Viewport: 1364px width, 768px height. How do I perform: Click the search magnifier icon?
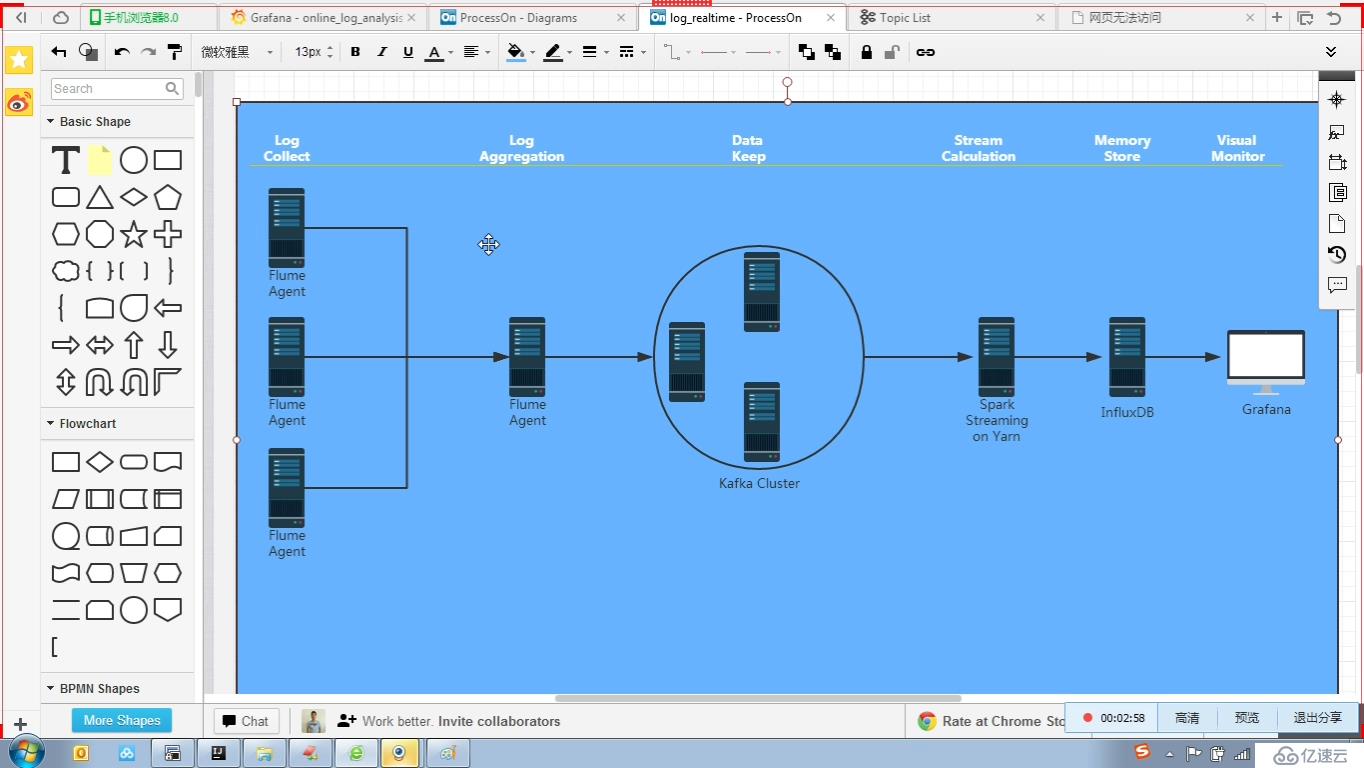(172, 89)
